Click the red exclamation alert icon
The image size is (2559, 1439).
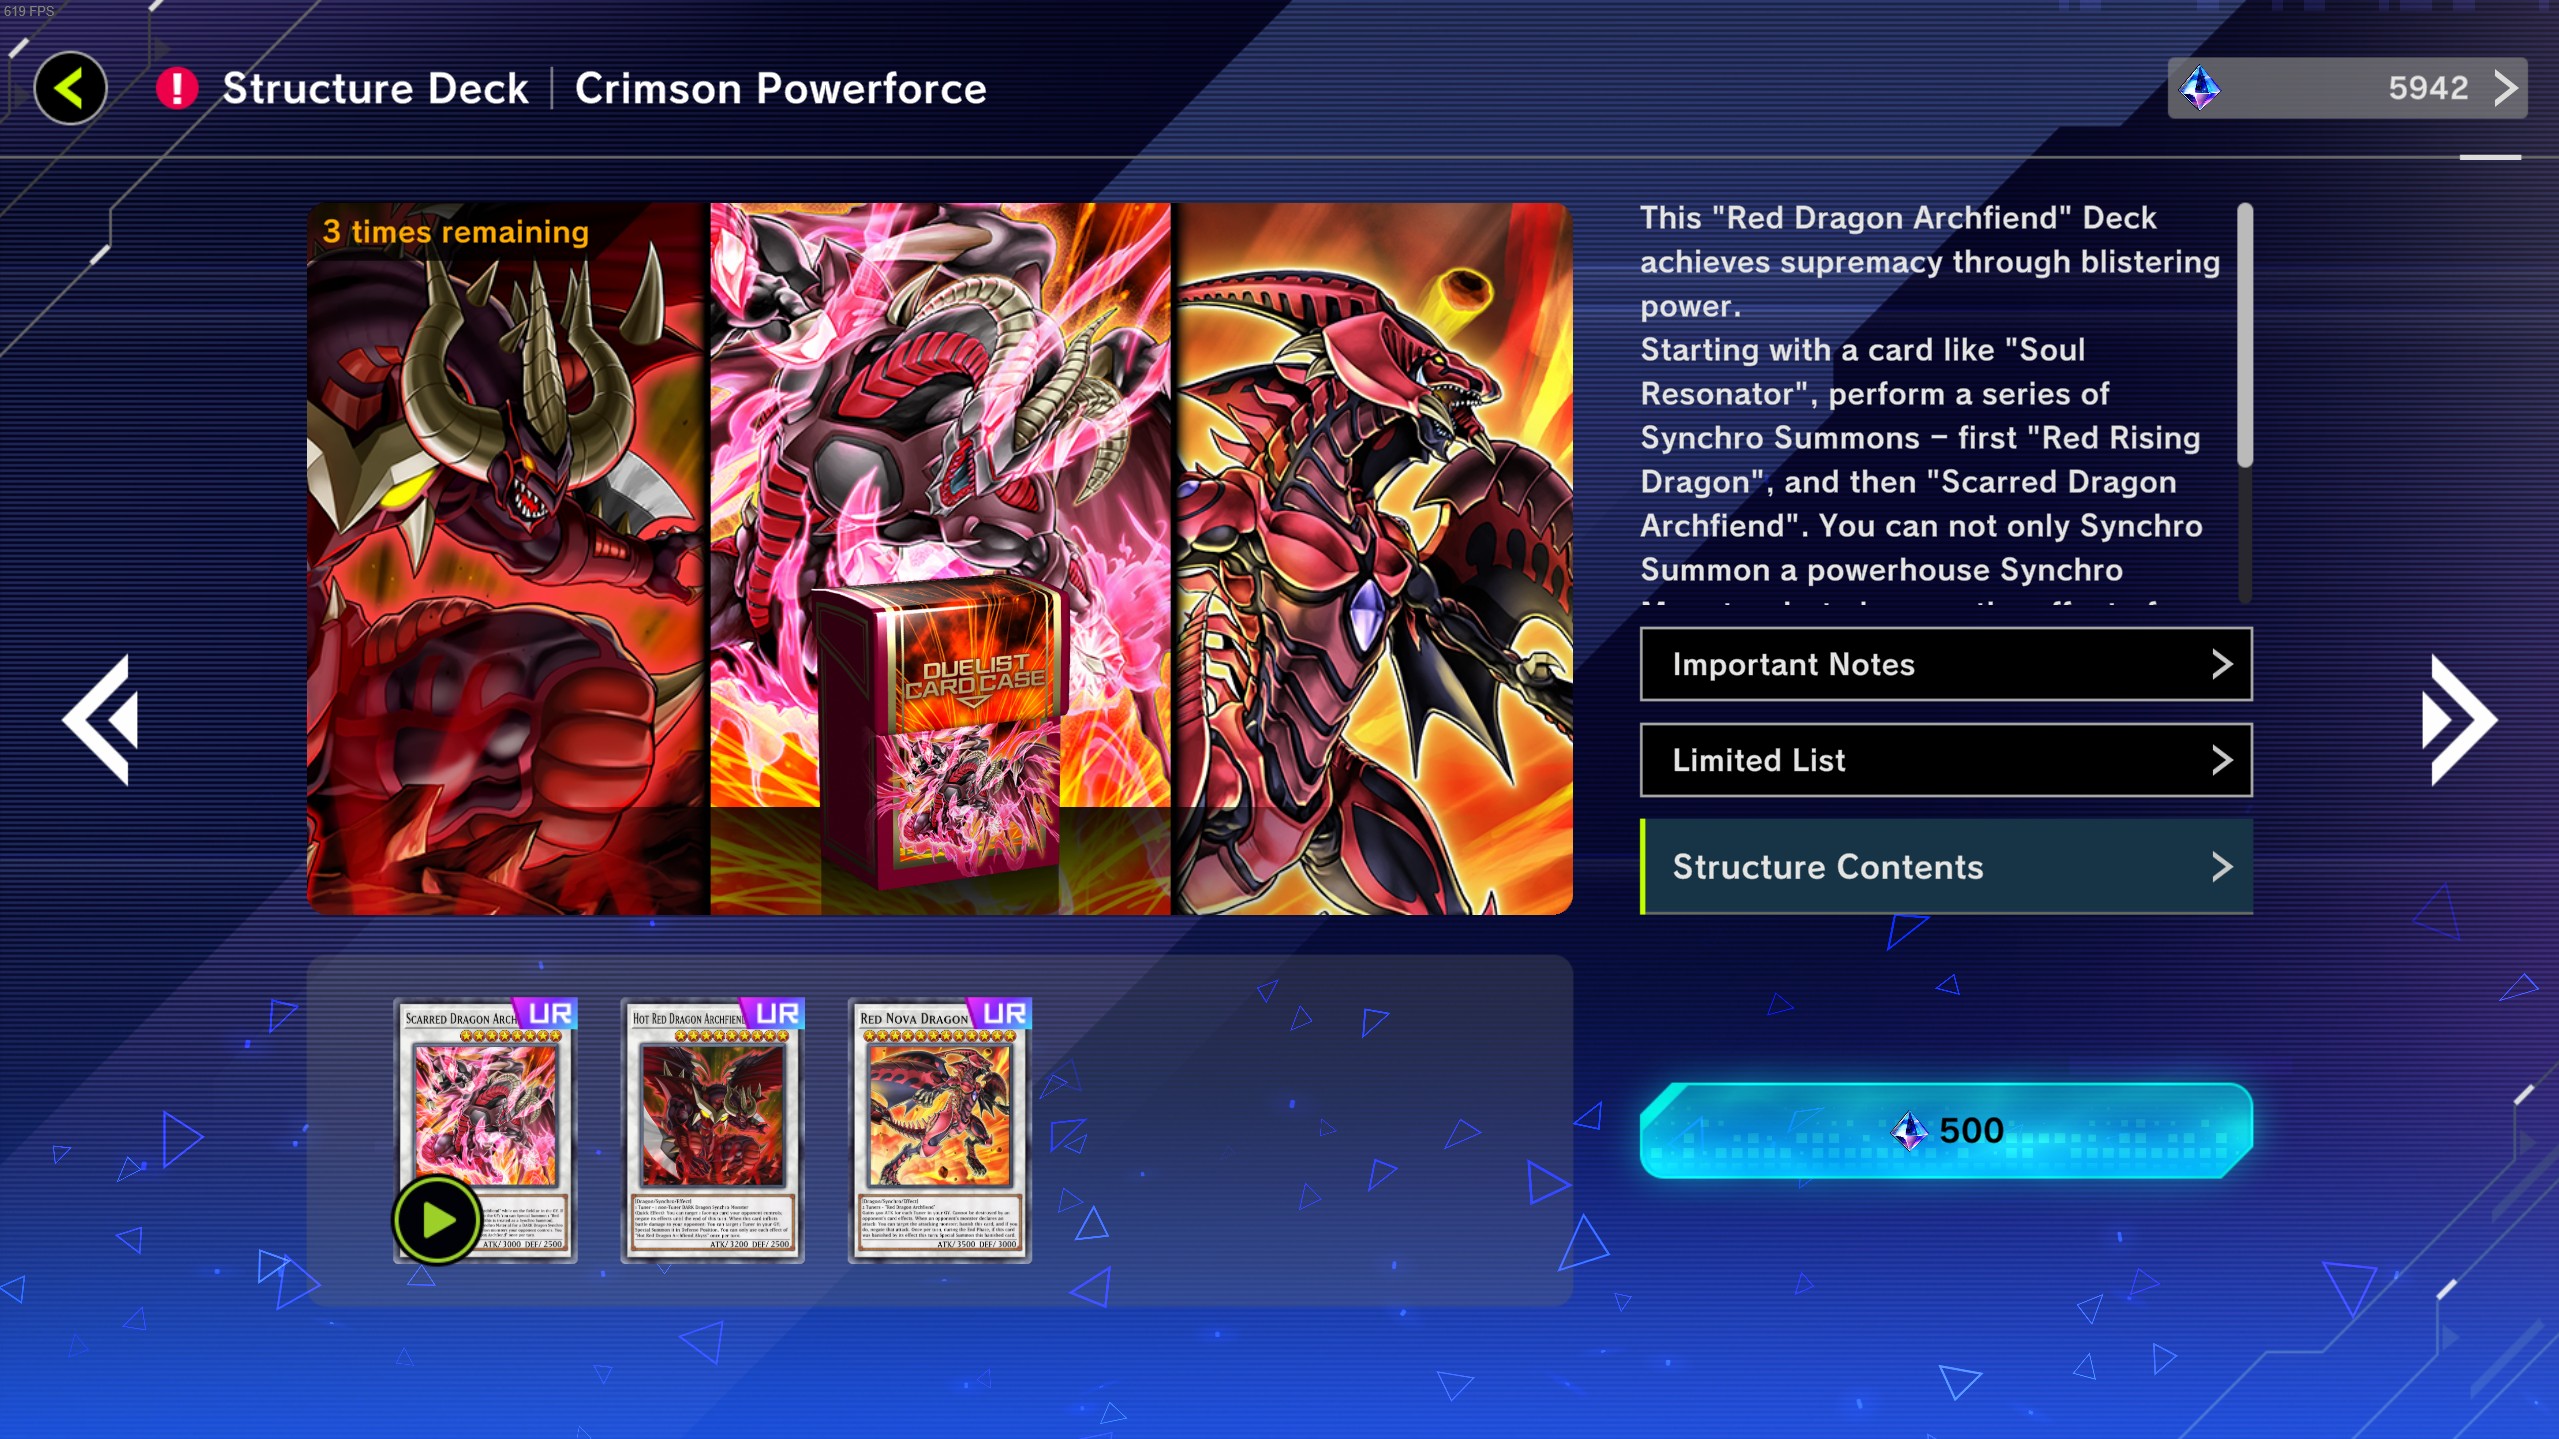pyautogui.click(x=177, y=88)
